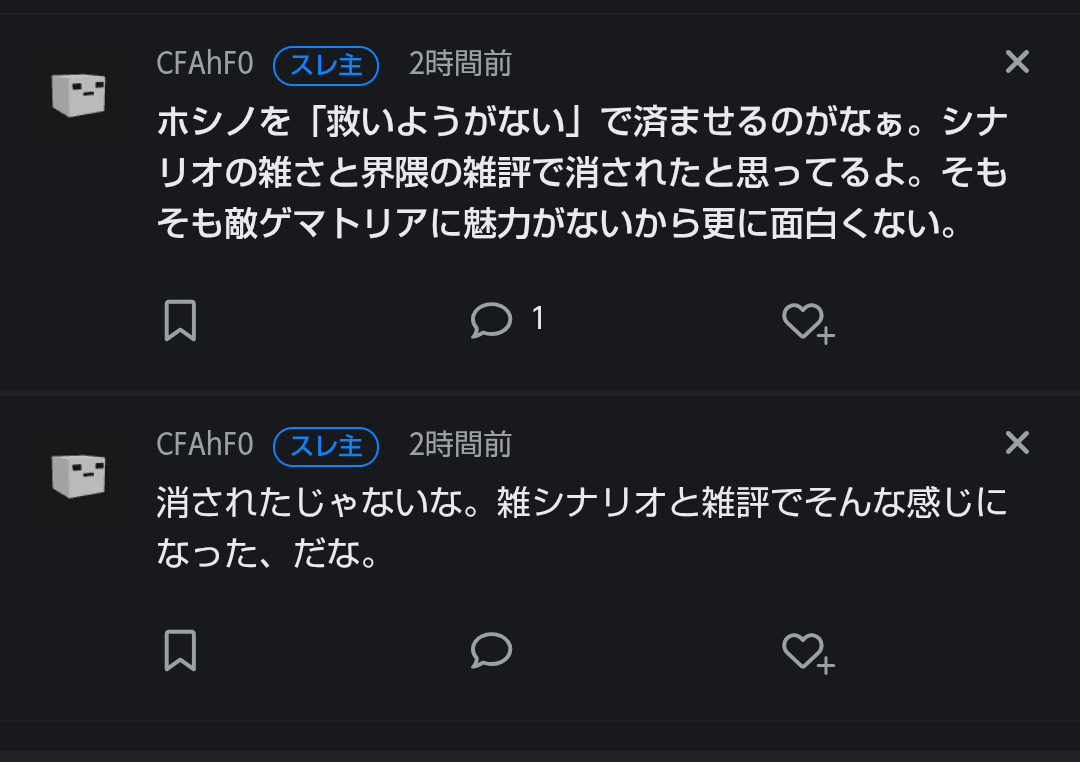Bookmark the post starting with ホシノを
1080x762 pixels.
point(180,321)
